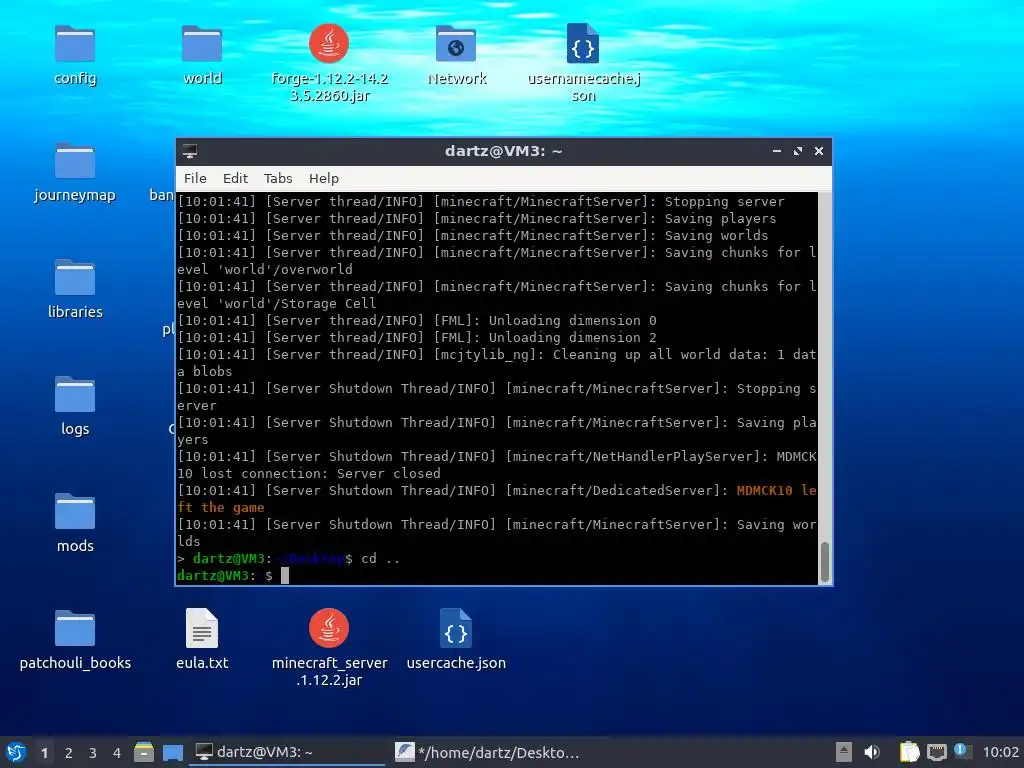The width and height of the screenshot is (1024, 768).
Task: Click the removable media eject tray icon
Action: (x=844, y=752)
